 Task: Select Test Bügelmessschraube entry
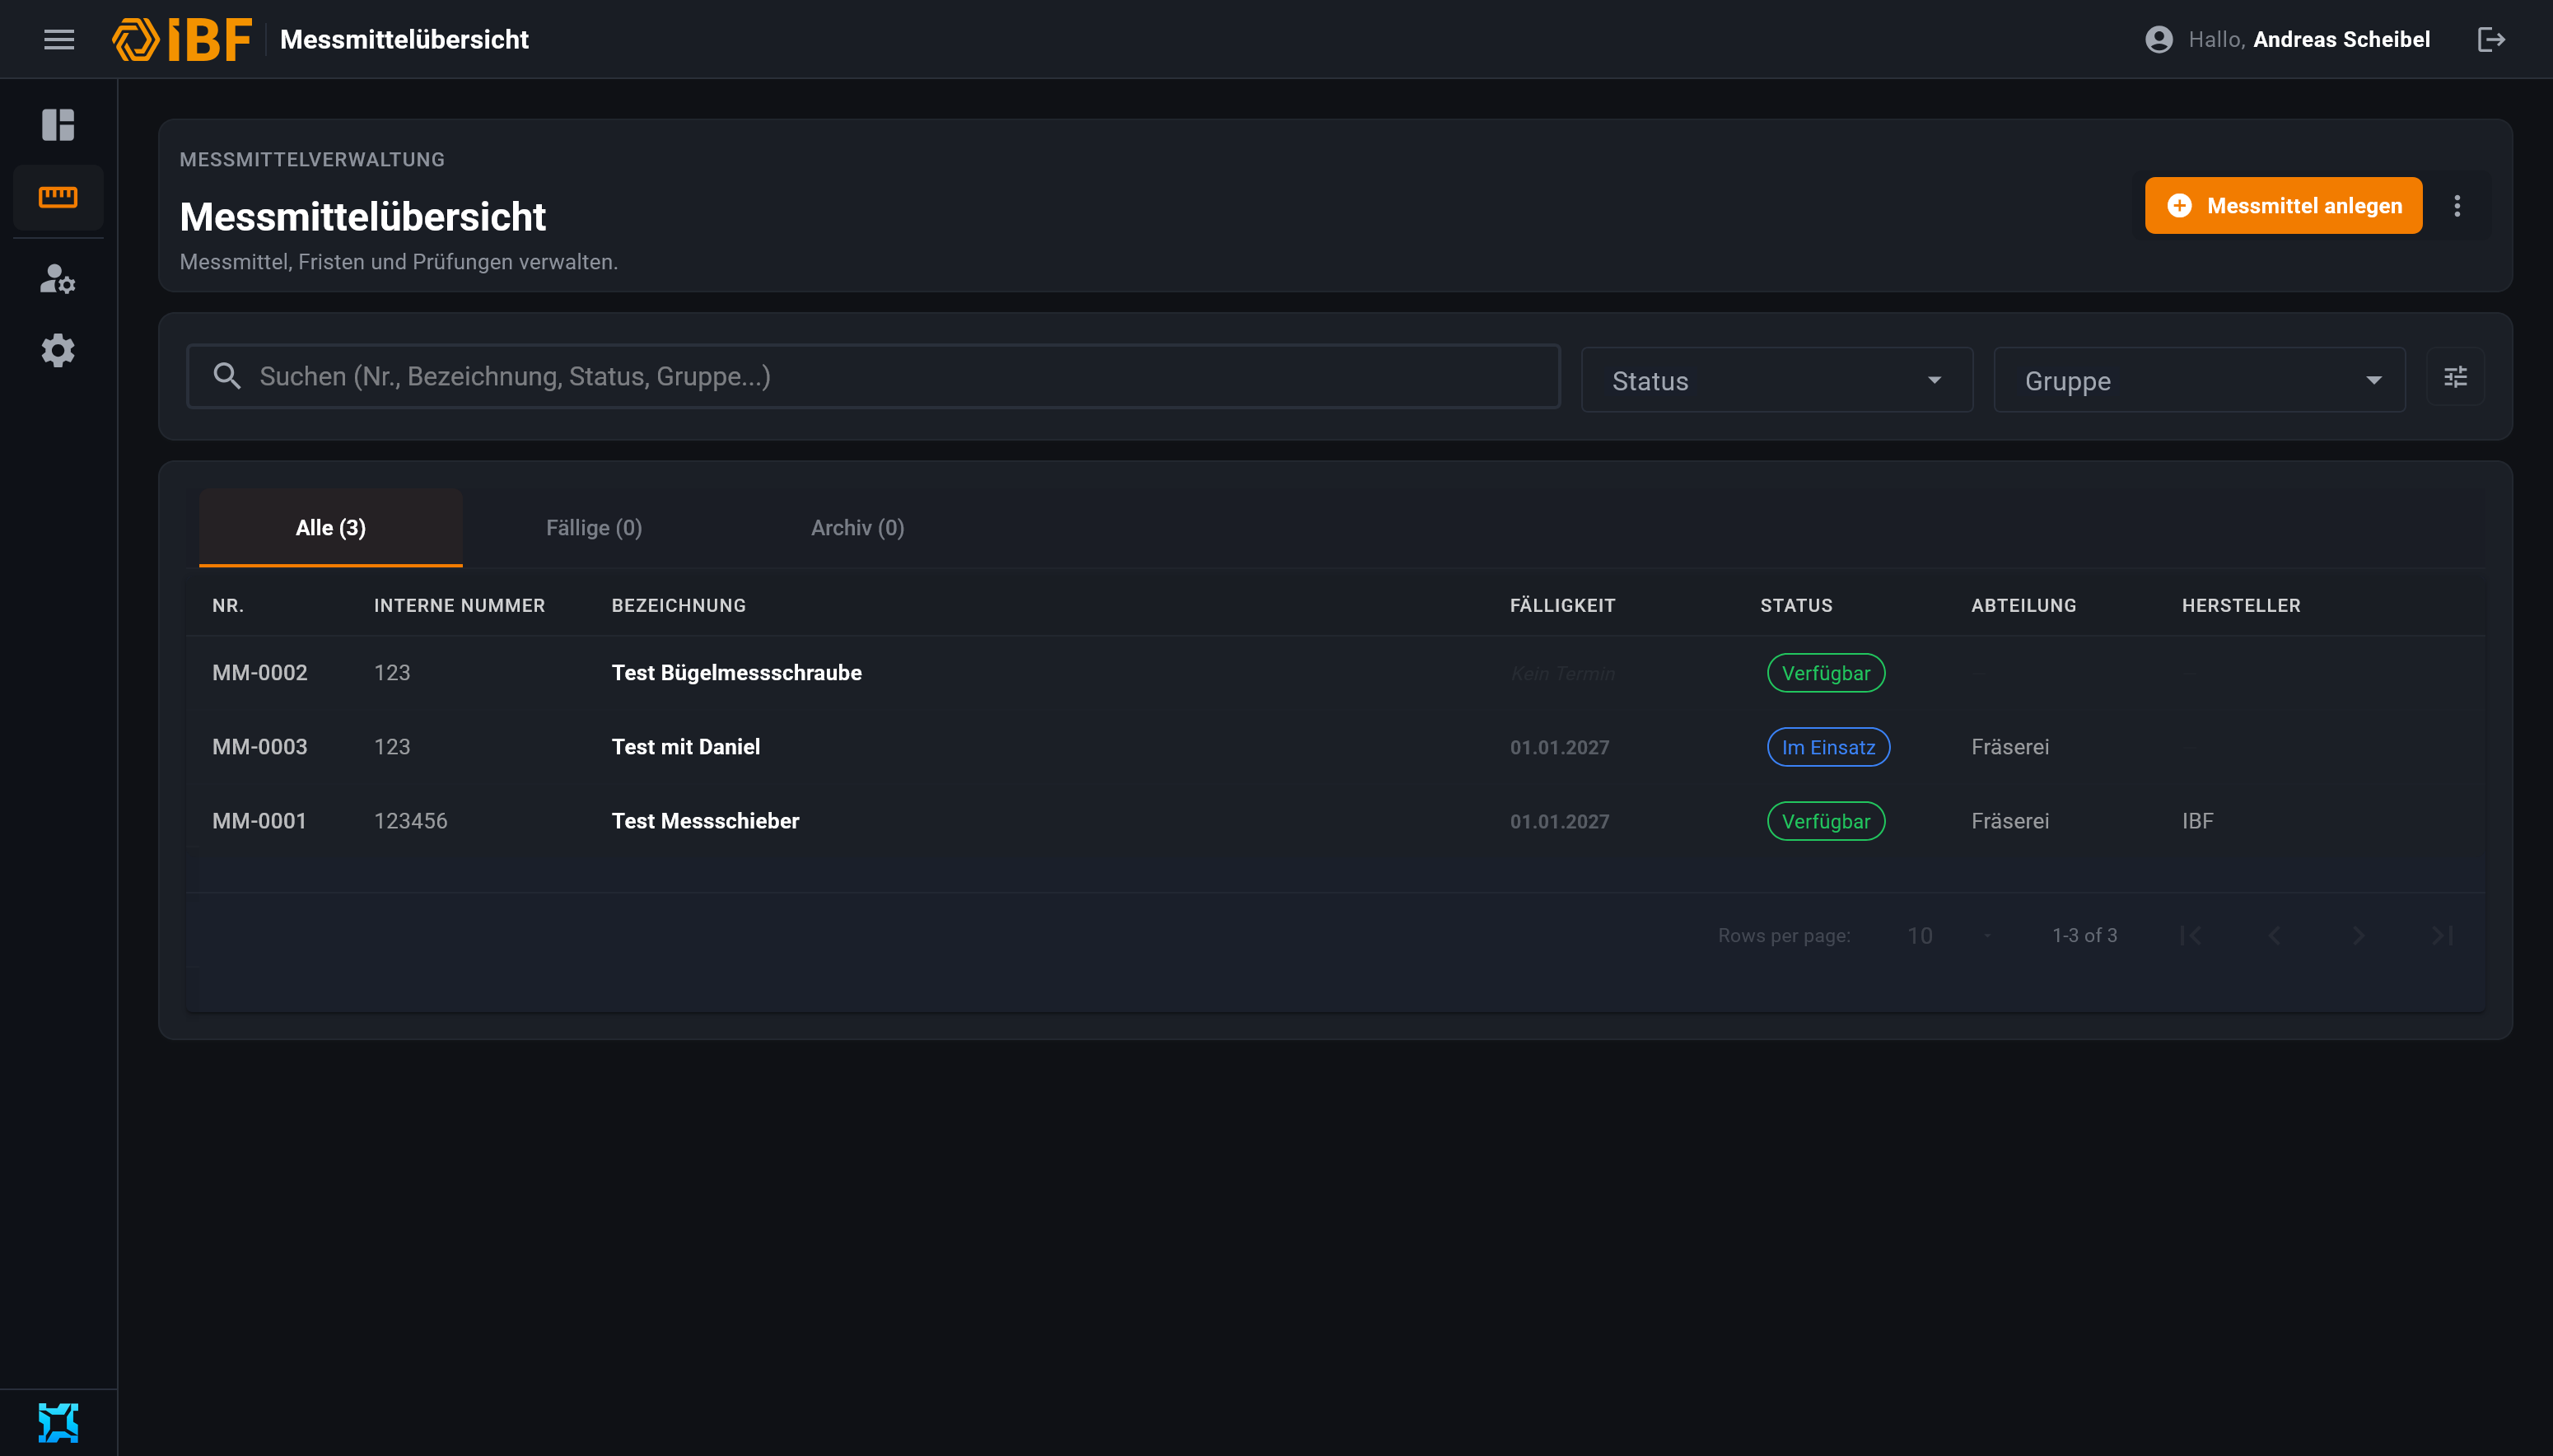[x=736, y=673]
